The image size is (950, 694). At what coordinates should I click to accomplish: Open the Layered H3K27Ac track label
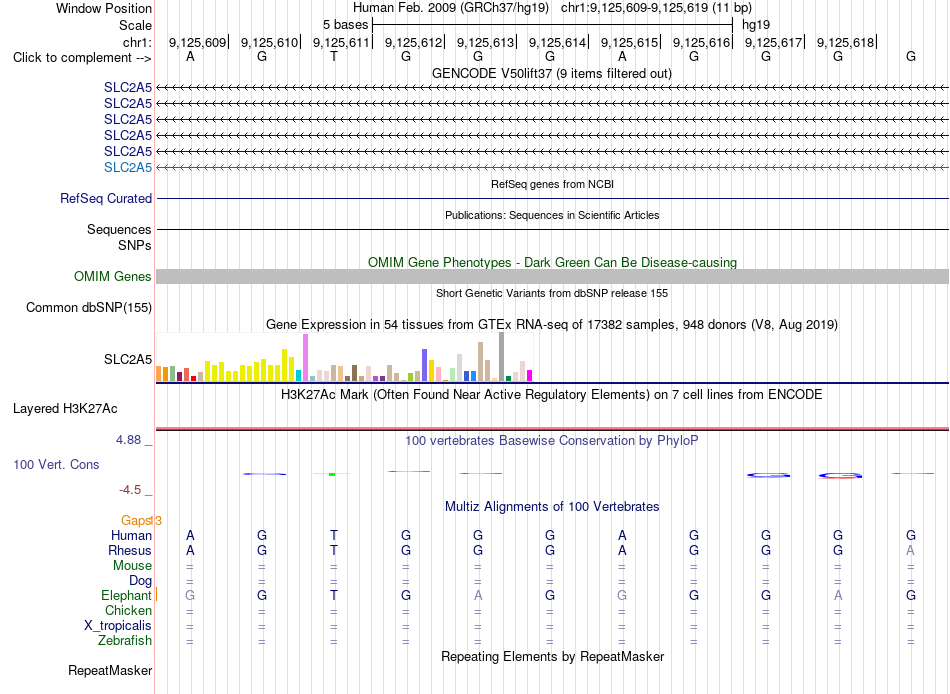point(65,409)
